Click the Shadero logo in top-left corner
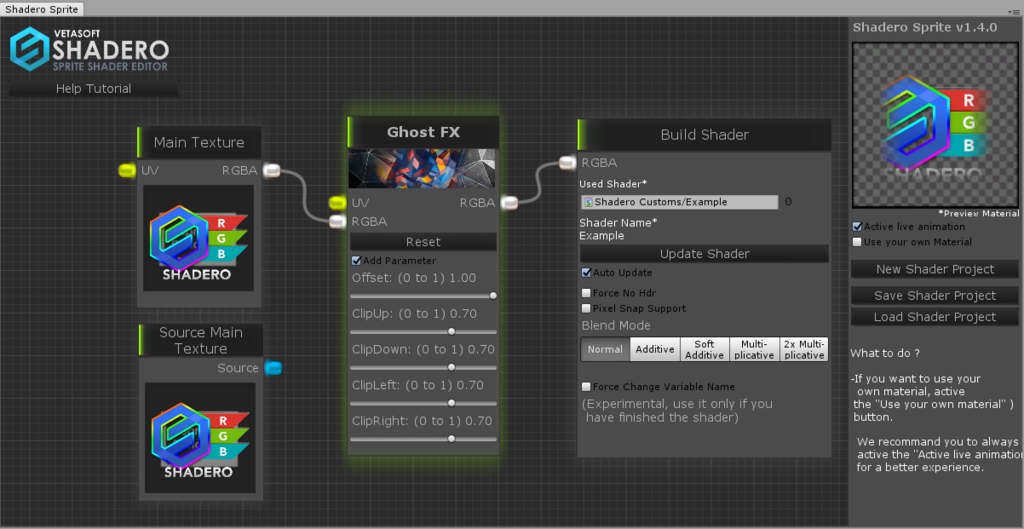The image size is (1024, 529). (x=89, y=48)
